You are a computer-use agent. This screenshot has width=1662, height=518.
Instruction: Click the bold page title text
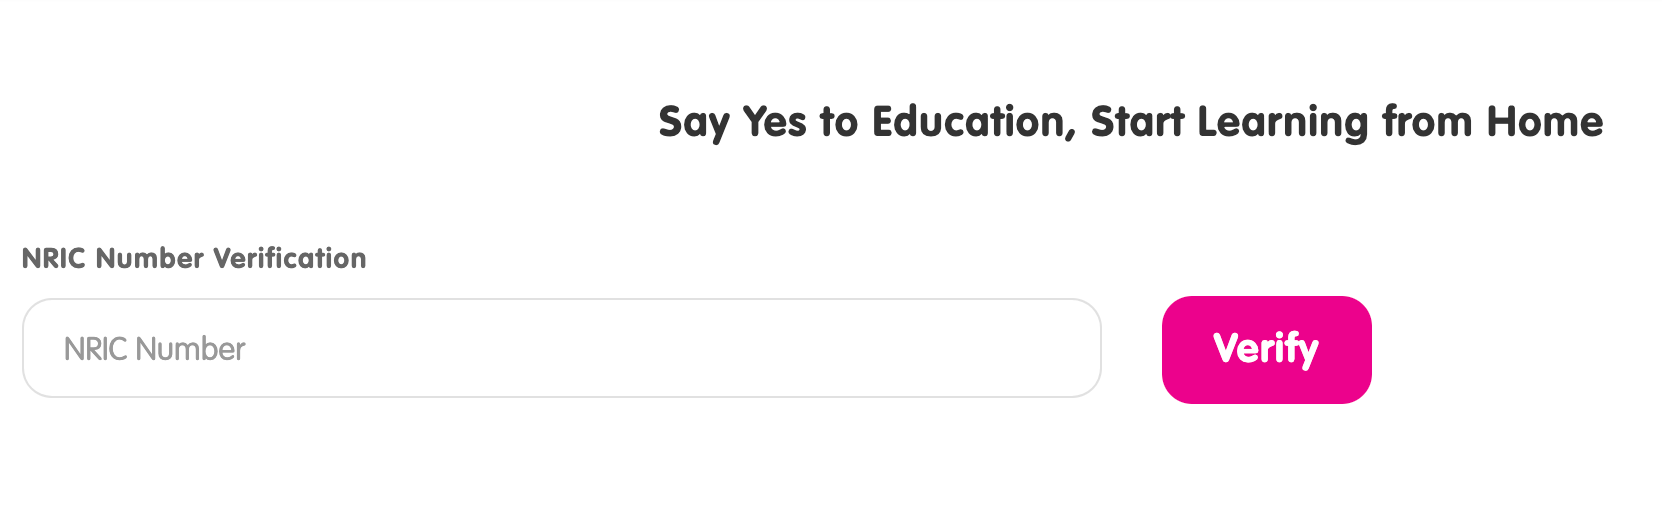pyautogui.click(x=1130, y=122)
